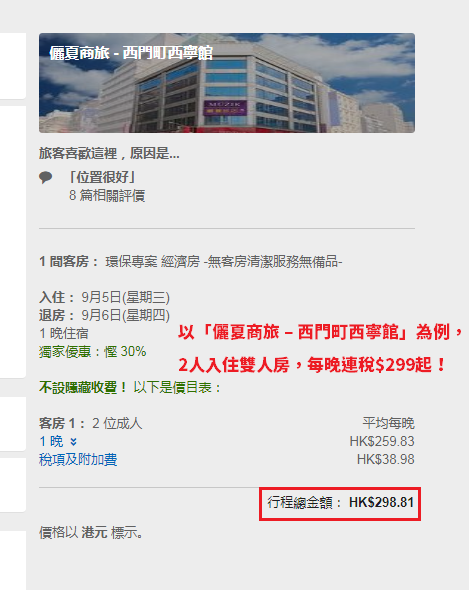Click the 1 間客房 room type description
The height and width of the screenshot is (590, 469).
click(190, 262)
